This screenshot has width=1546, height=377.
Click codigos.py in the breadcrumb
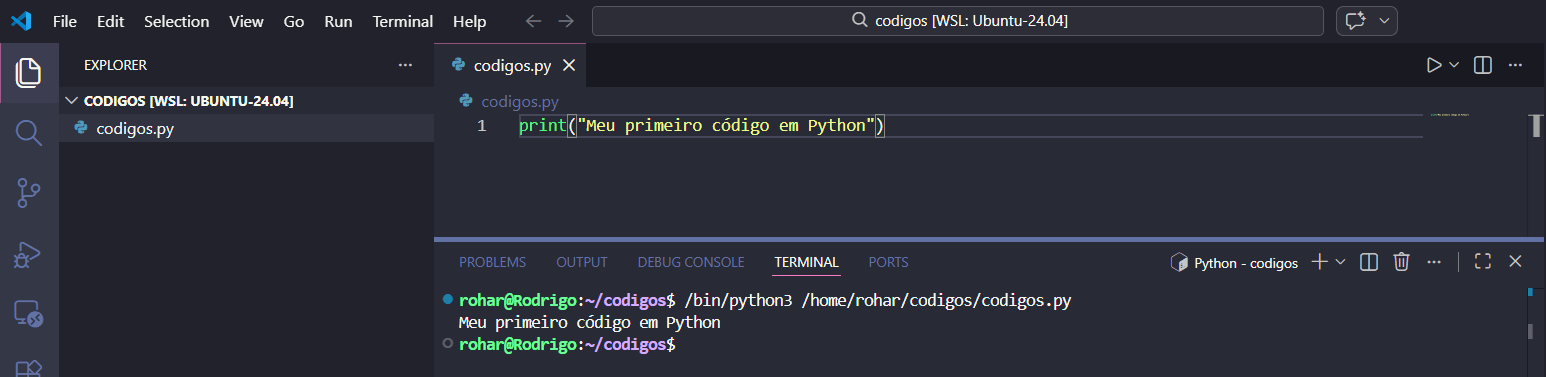tap(519, 101)
